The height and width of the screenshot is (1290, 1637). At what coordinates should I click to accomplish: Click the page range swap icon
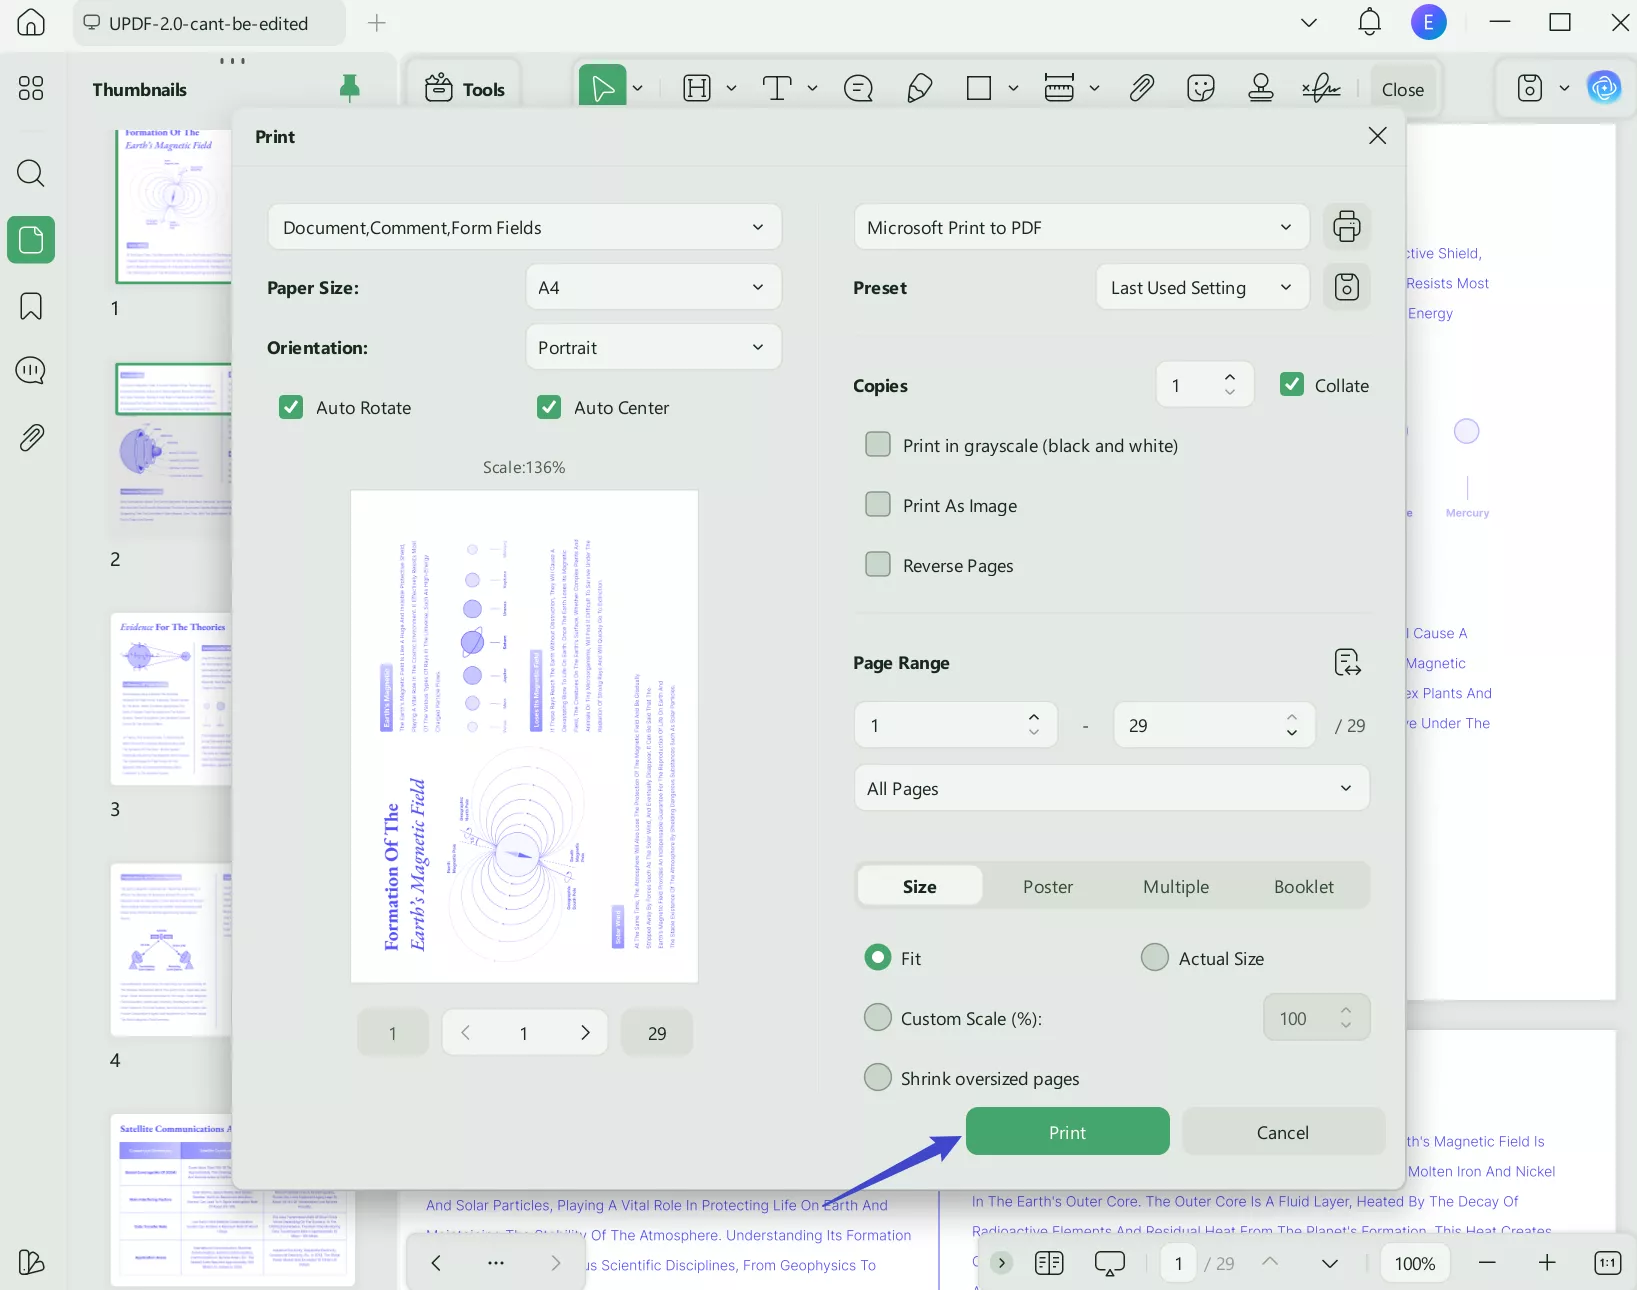coord(1347,662)
